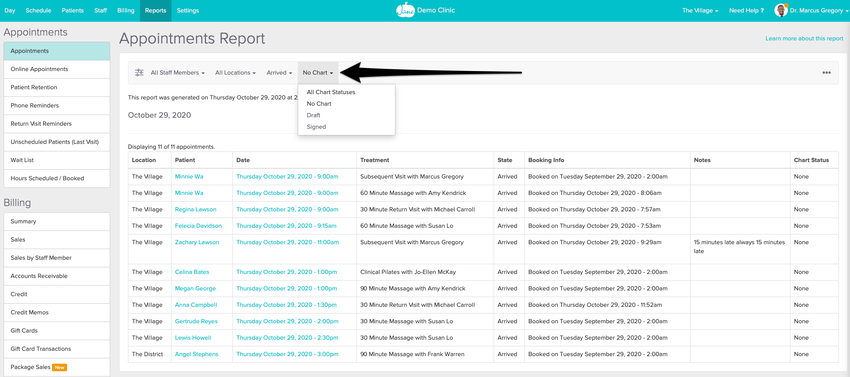Open Anna Campbell's 1:30pm appointment date

pyautogui.click(x=286, y=305)
